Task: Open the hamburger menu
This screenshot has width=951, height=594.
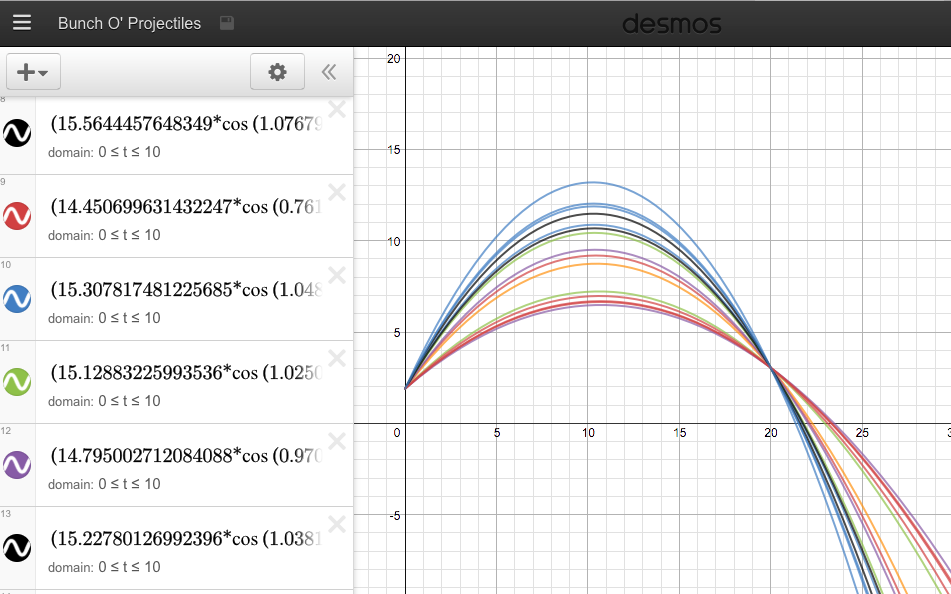Action: [22, 22]
